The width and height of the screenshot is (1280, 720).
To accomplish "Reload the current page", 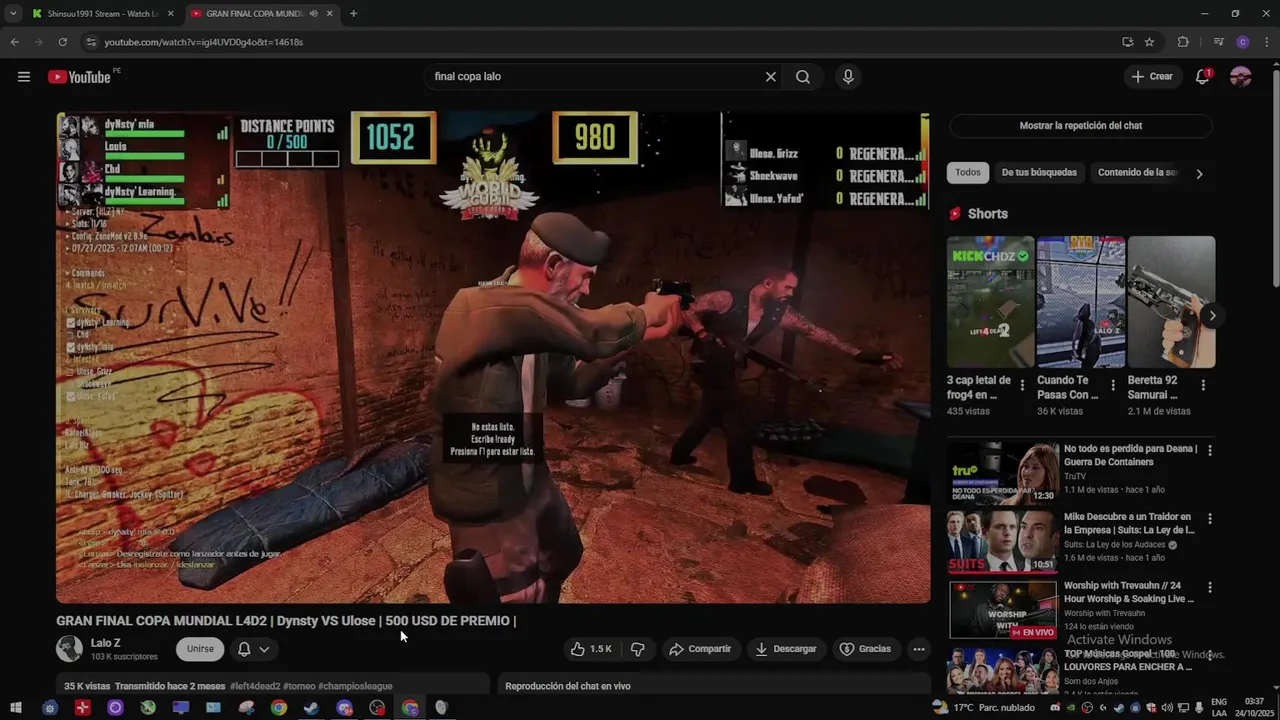I will tap(62, 42).
